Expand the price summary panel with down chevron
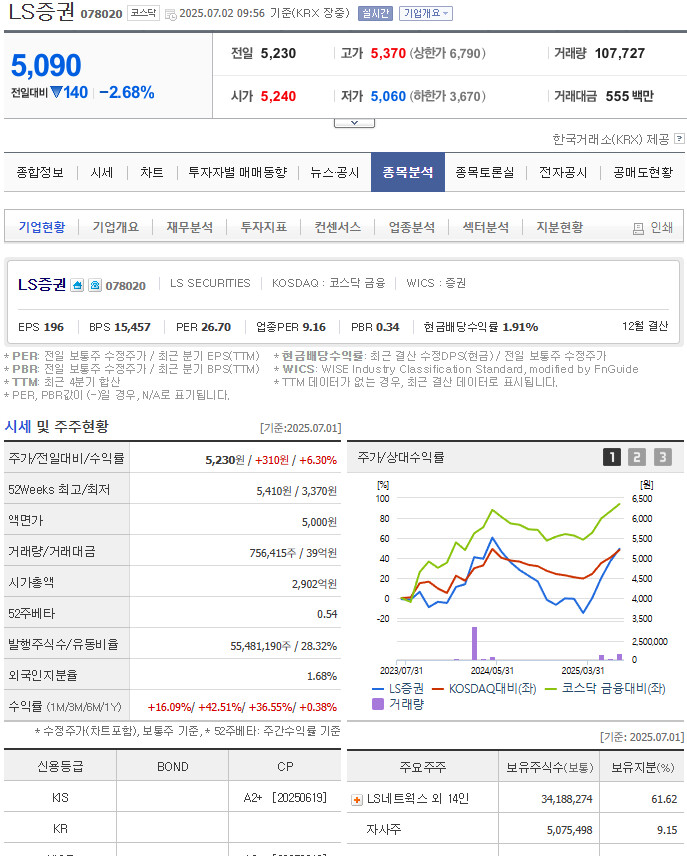Viewport: 687px width, 856px height. click(354, 123)
